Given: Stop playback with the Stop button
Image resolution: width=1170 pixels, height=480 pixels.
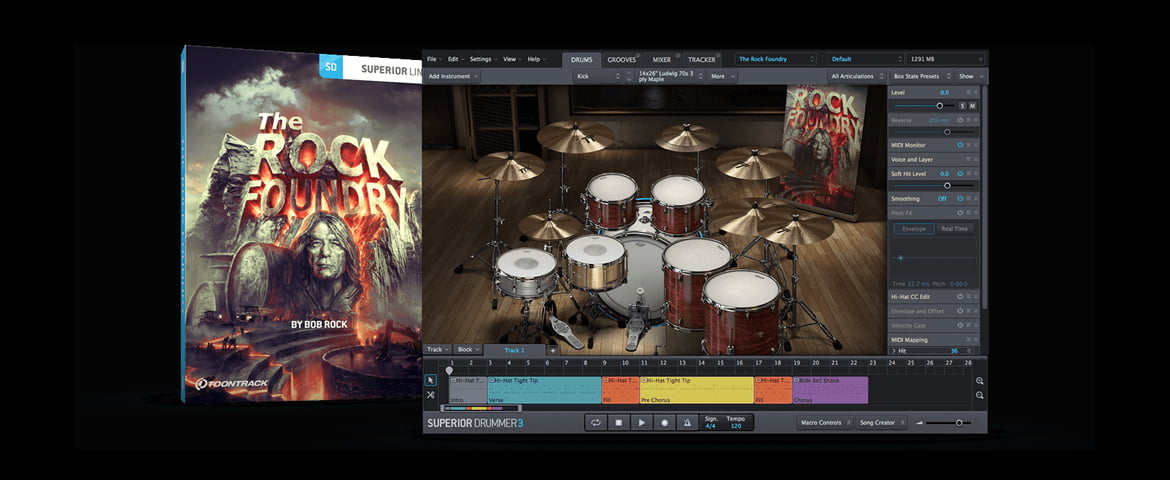Looking at the screenshot, I should point(619,423).
